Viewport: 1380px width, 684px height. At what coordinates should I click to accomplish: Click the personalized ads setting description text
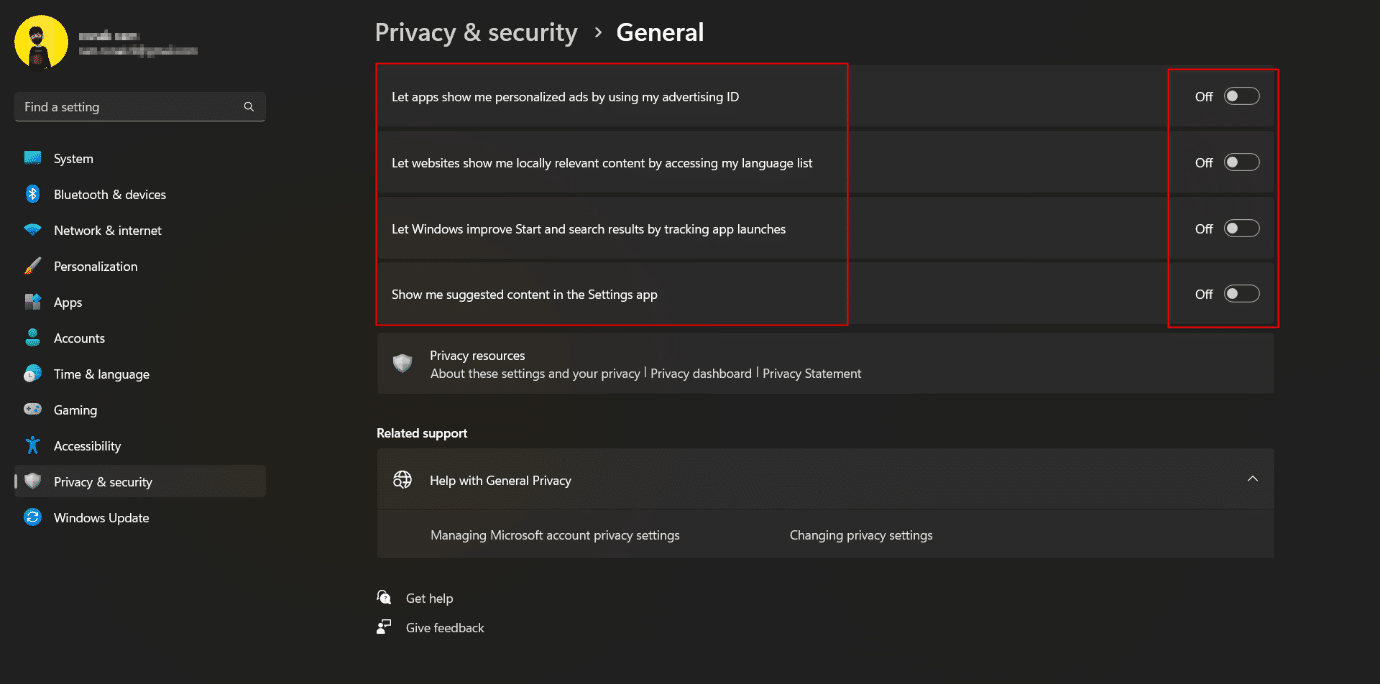click(x=565, y=97)
